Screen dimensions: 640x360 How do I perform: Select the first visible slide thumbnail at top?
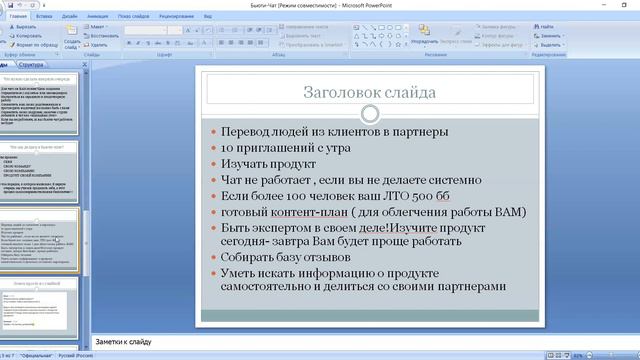coord(39,104)
